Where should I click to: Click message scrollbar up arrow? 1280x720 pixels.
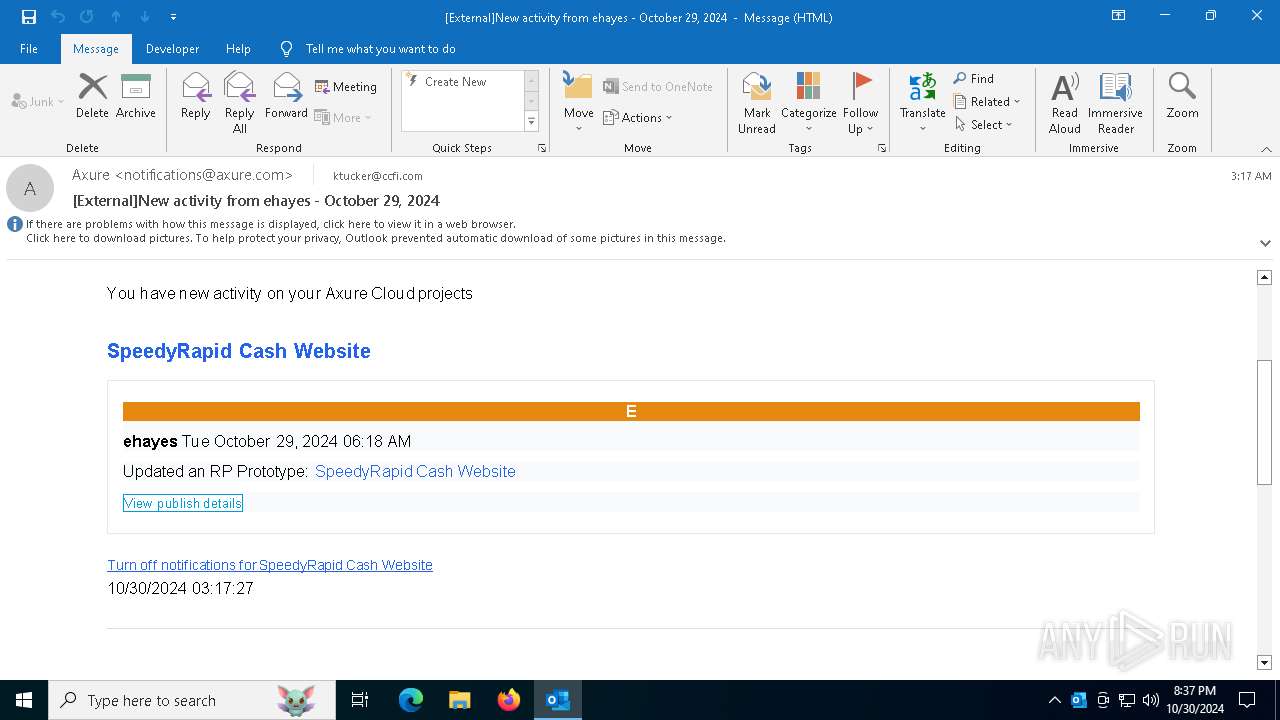point(1264,277)
